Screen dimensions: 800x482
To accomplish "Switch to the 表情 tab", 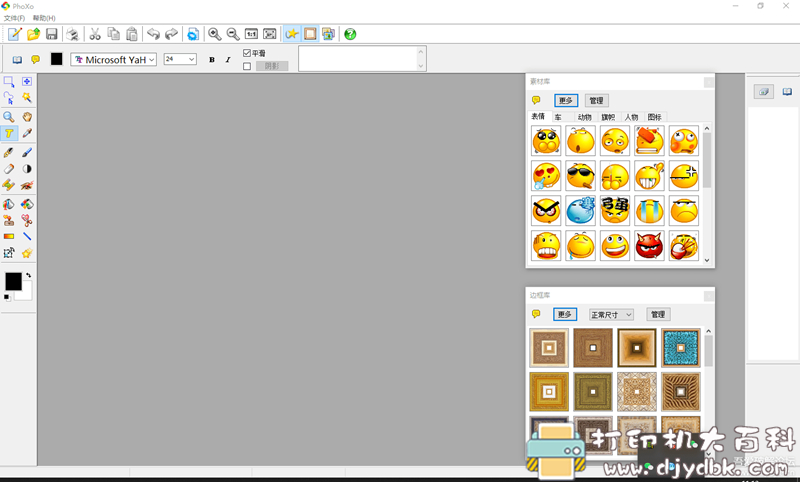I will (538, 116).
